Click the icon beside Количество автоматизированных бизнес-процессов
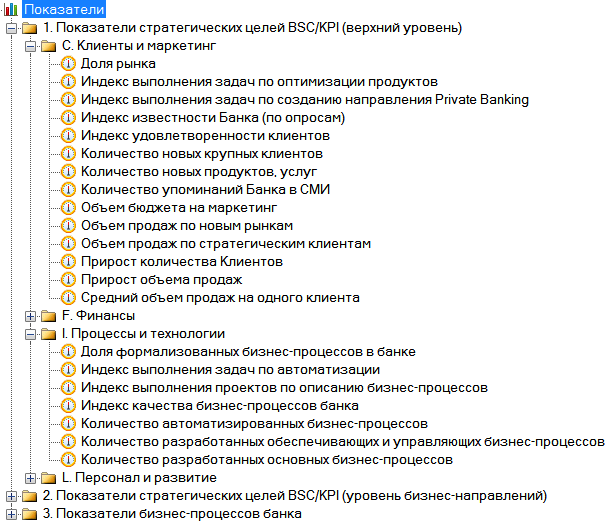Screen dimensions: 609x522 (68, 423)
